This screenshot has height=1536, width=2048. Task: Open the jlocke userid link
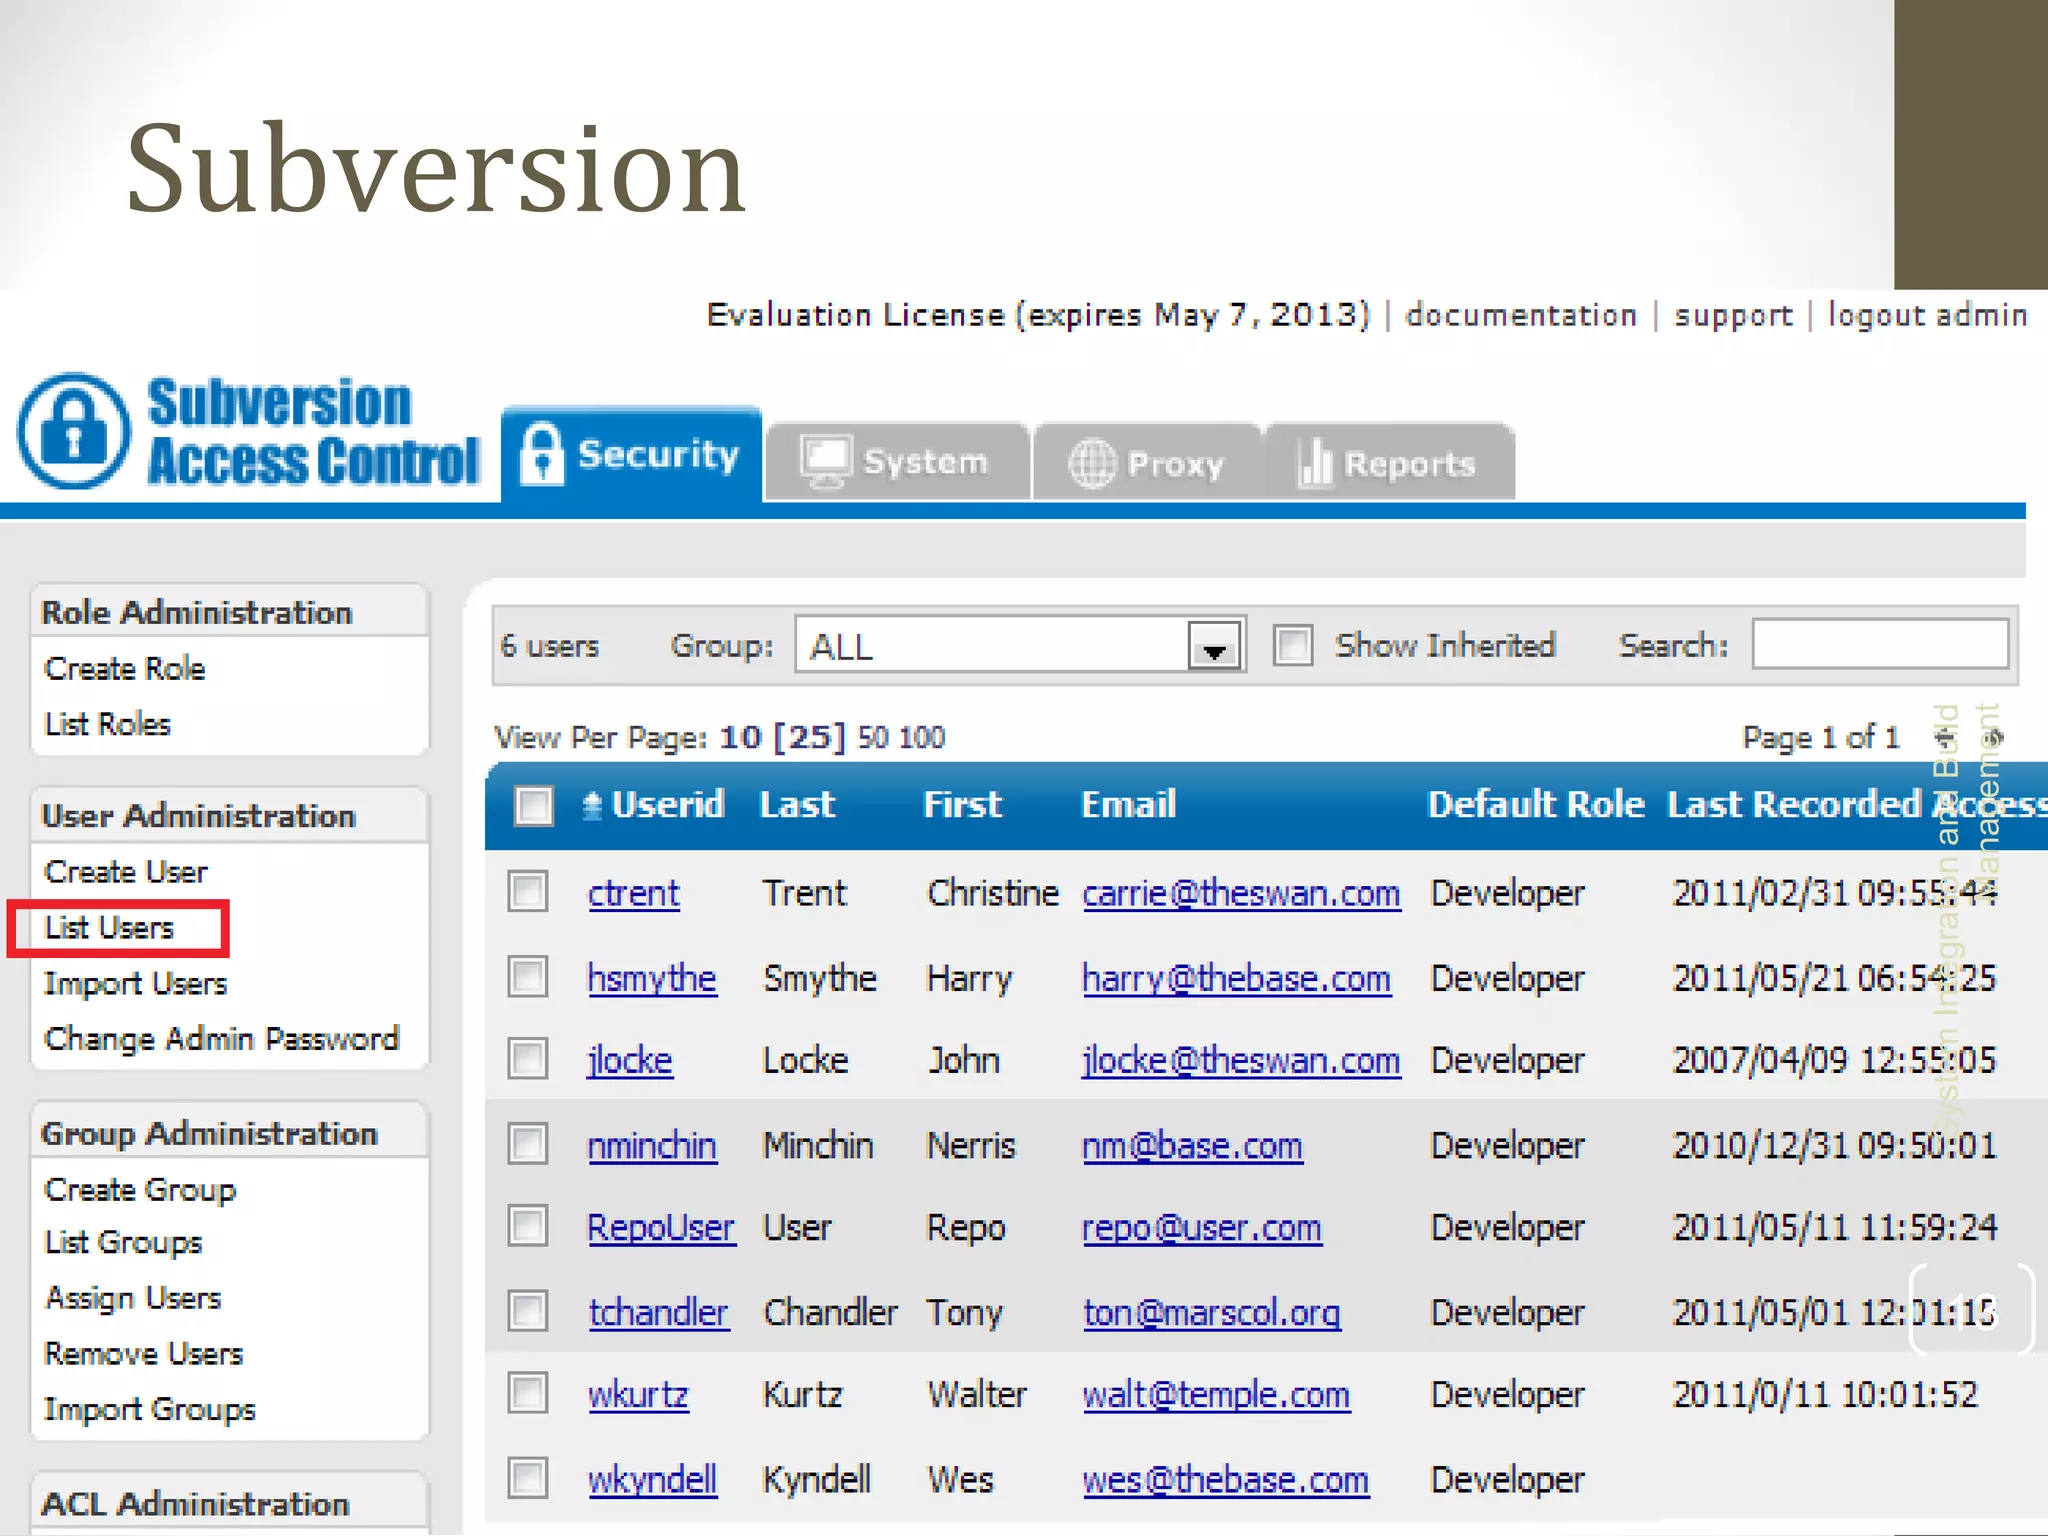pyautogui.click(x=630, y=1060)
